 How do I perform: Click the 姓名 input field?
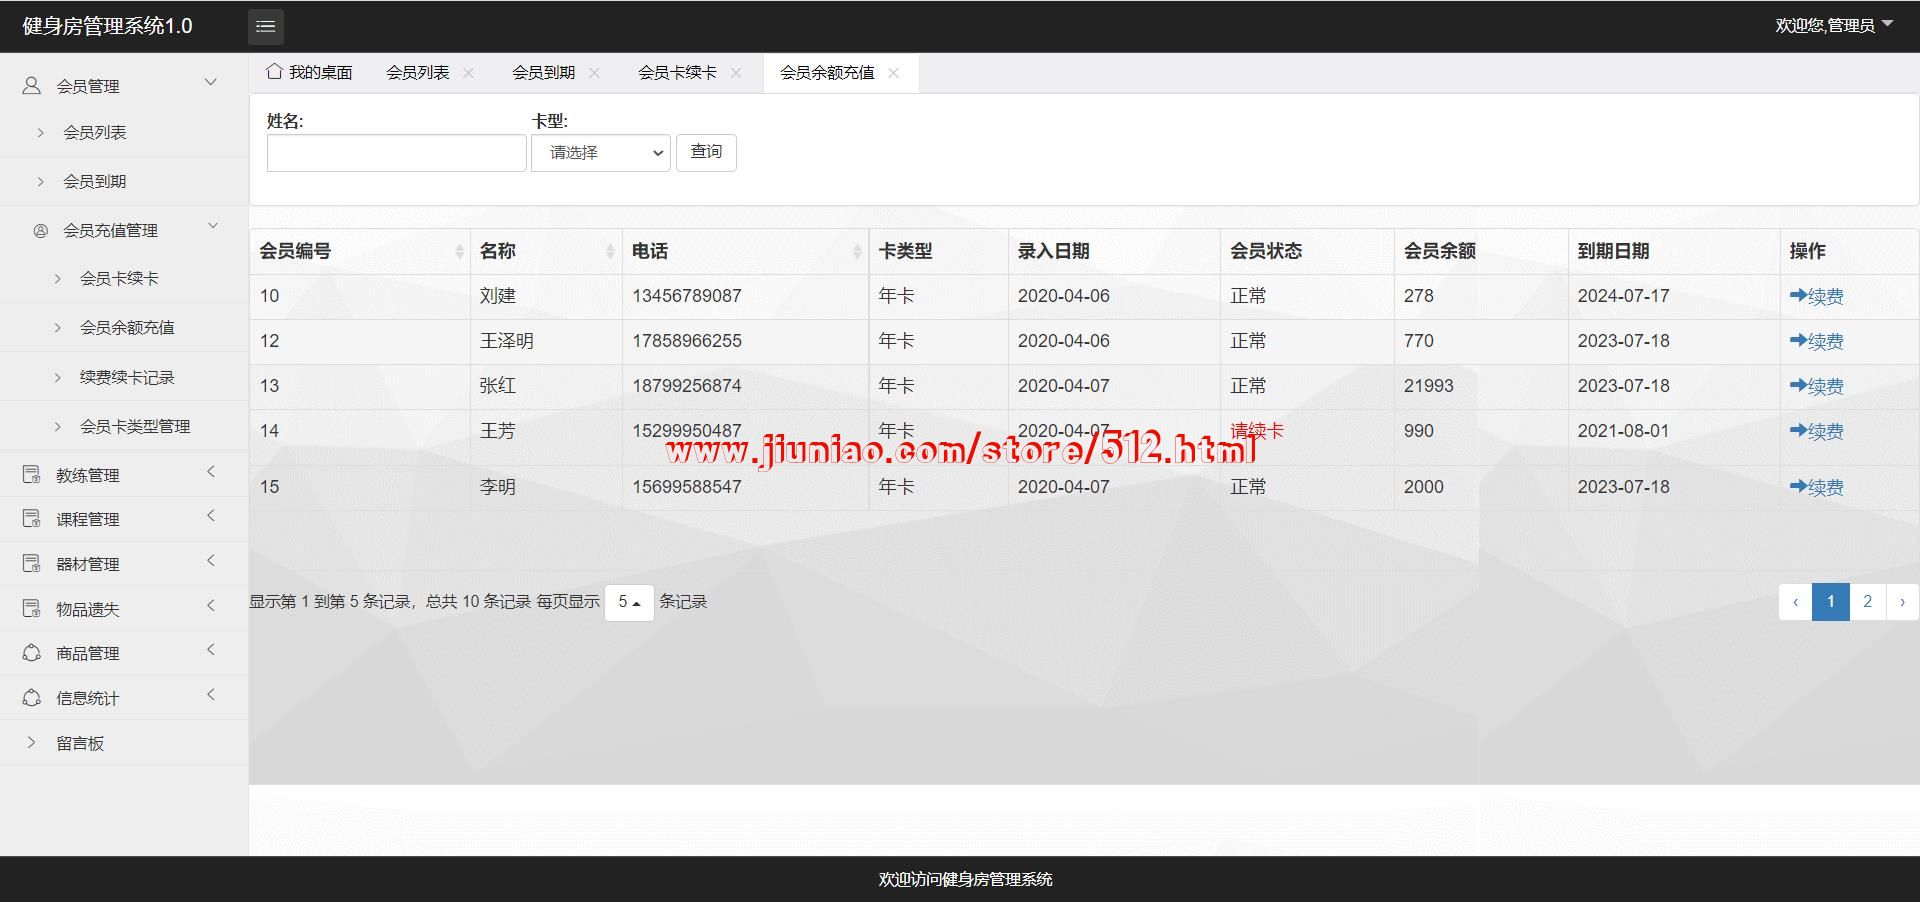point(396,153)
